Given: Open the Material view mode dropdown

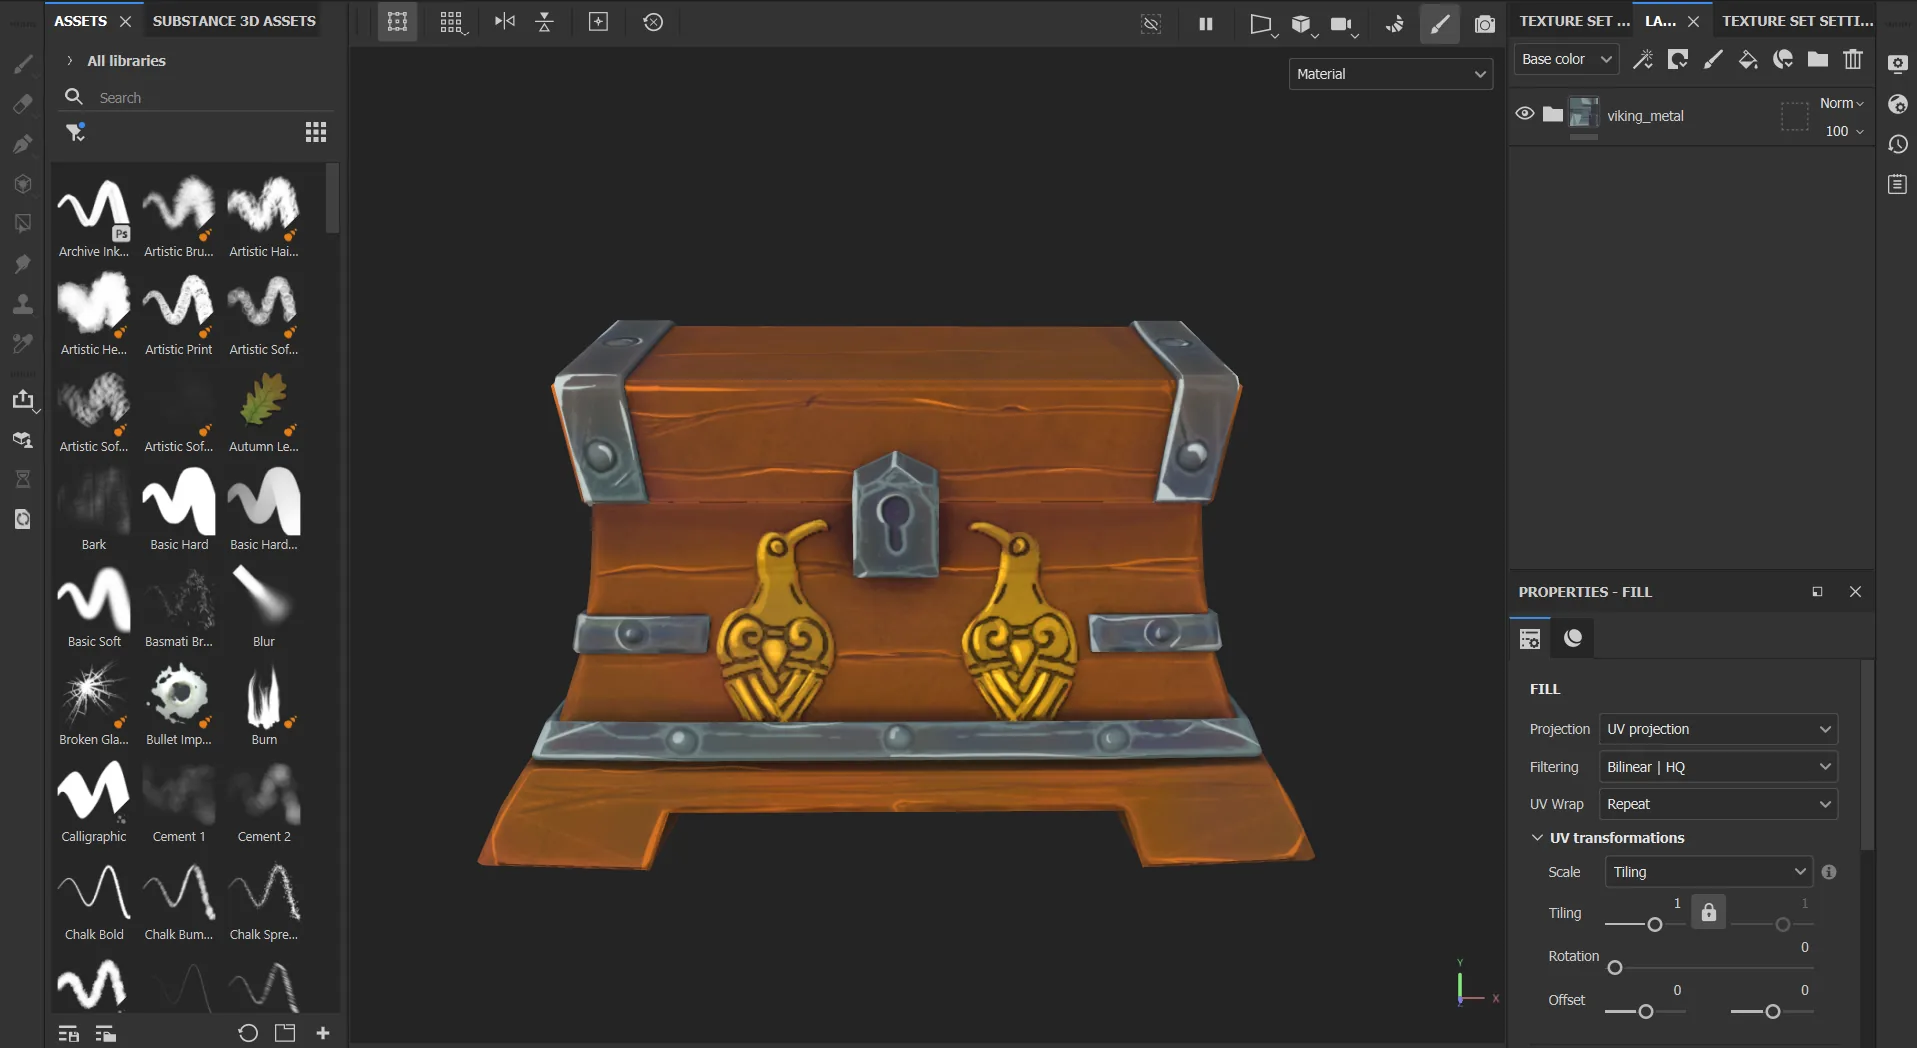Looking at the screenshot, I should (1391, 74).
